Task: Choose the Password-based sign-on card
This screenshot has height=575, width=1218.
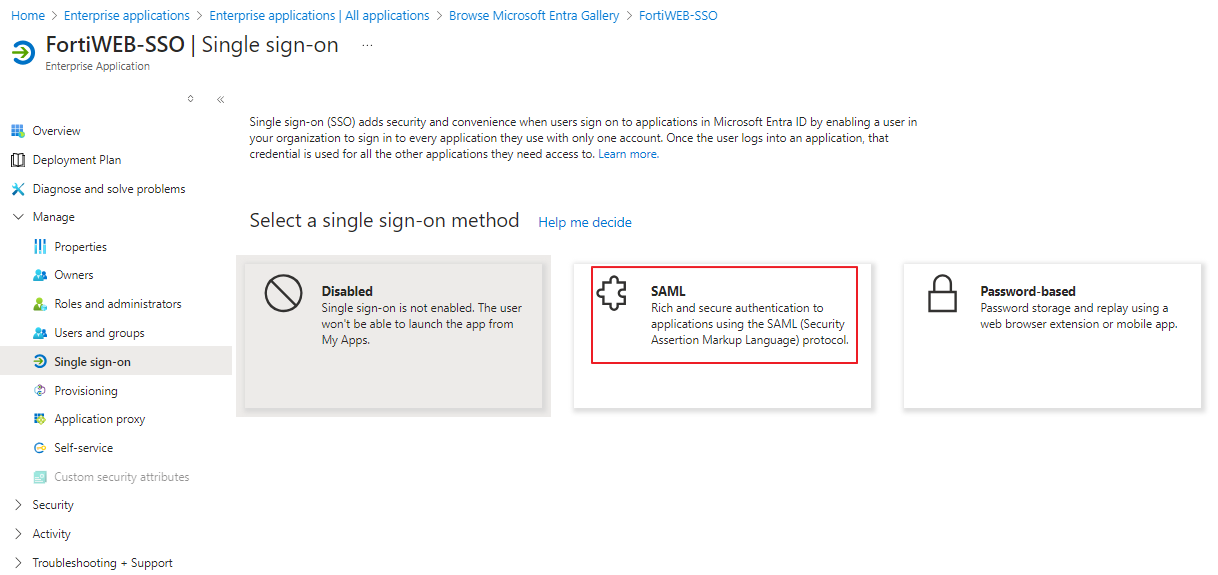Action: pyautogui.click(x=1052, y=335)
